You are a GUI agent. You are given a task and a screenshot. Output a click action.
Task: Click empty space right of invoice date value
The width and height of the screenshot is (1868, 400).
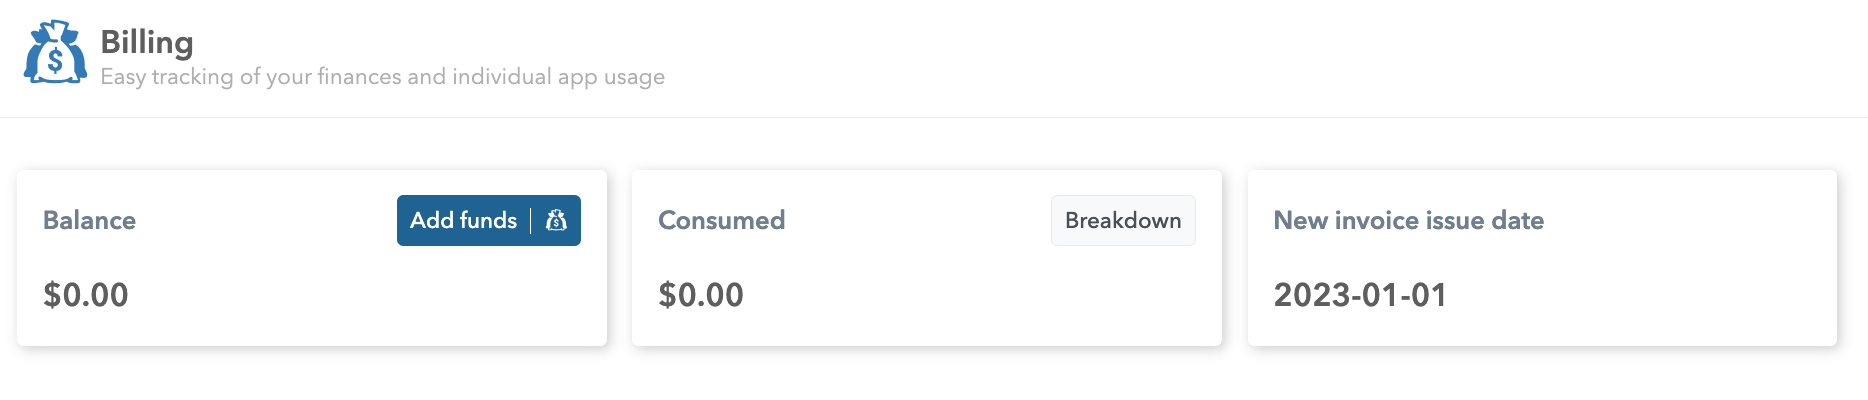click(1640, 295)
